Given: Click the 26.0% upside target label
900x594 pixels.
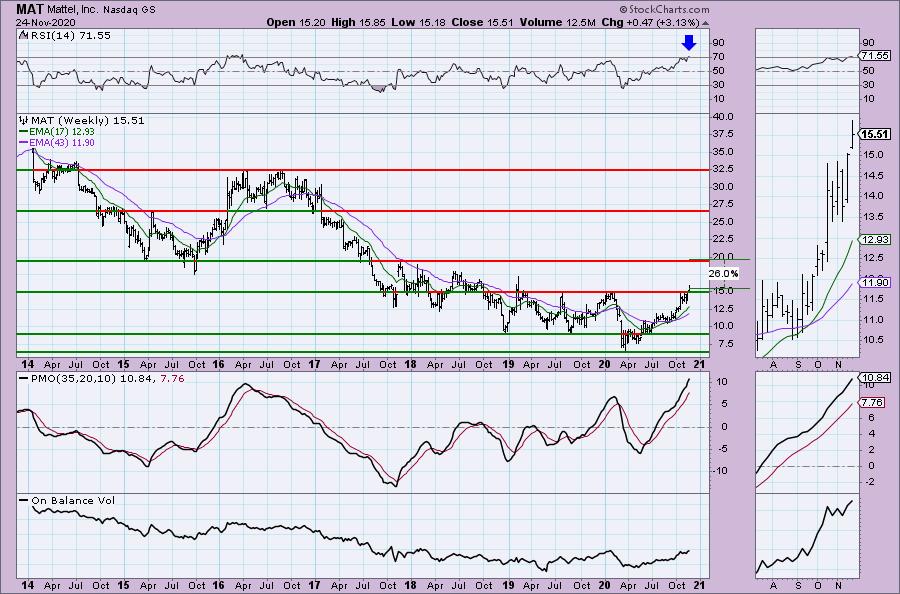Looking at the screenshot, I should [723, 274].
